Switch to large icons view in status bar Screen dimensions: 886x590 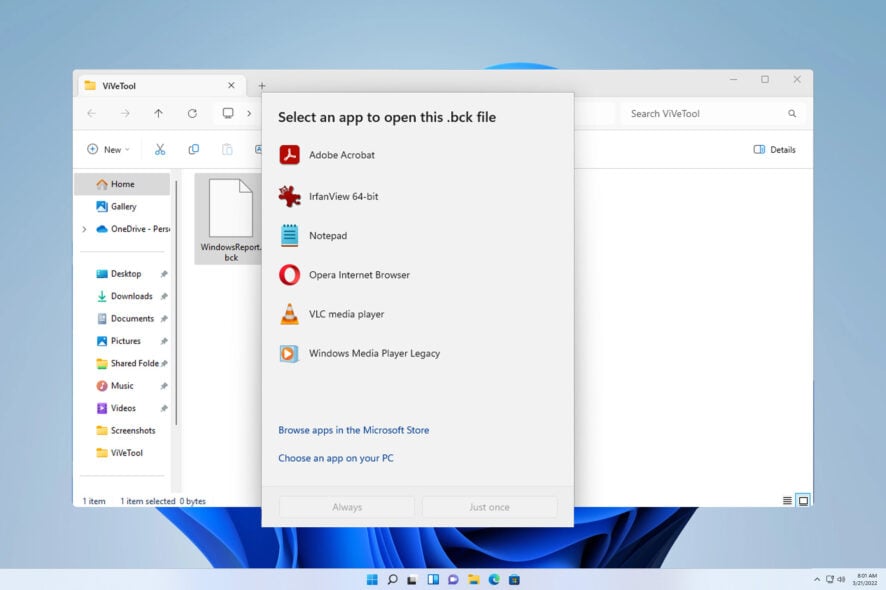click(x=803, y=500)
